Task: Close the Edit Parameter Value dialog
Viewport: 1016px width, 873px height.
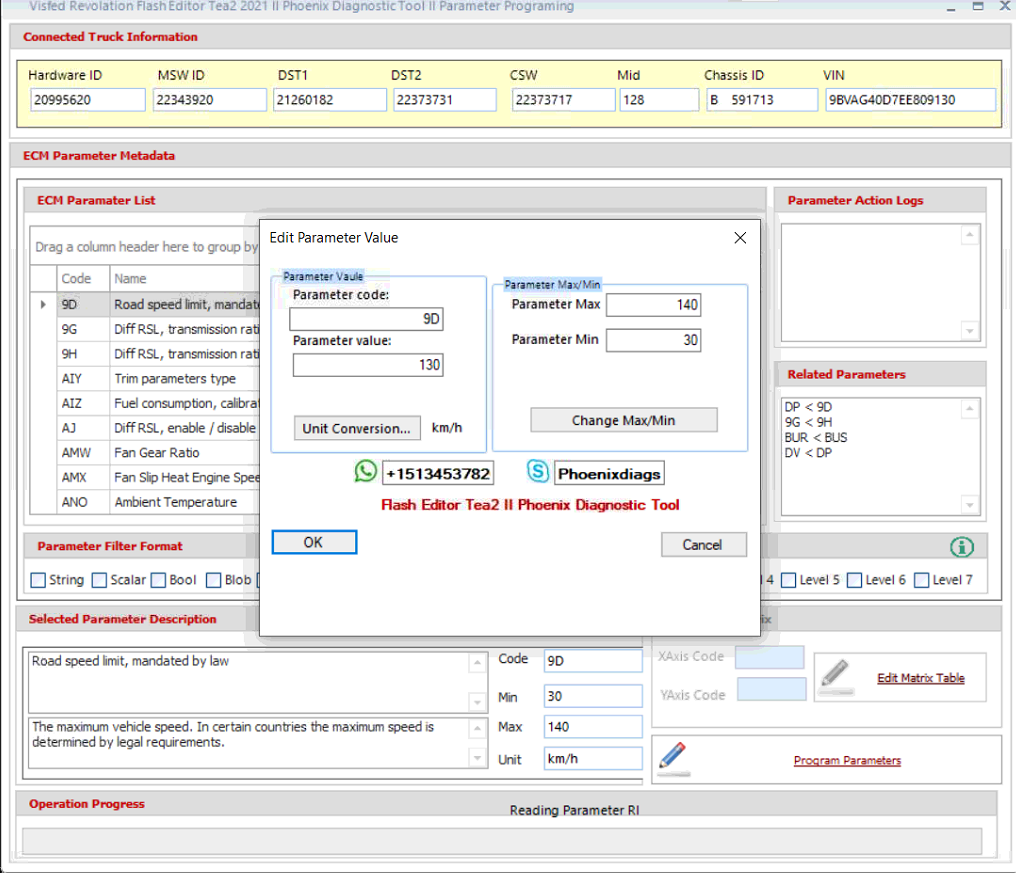Action: coord(740,238)
